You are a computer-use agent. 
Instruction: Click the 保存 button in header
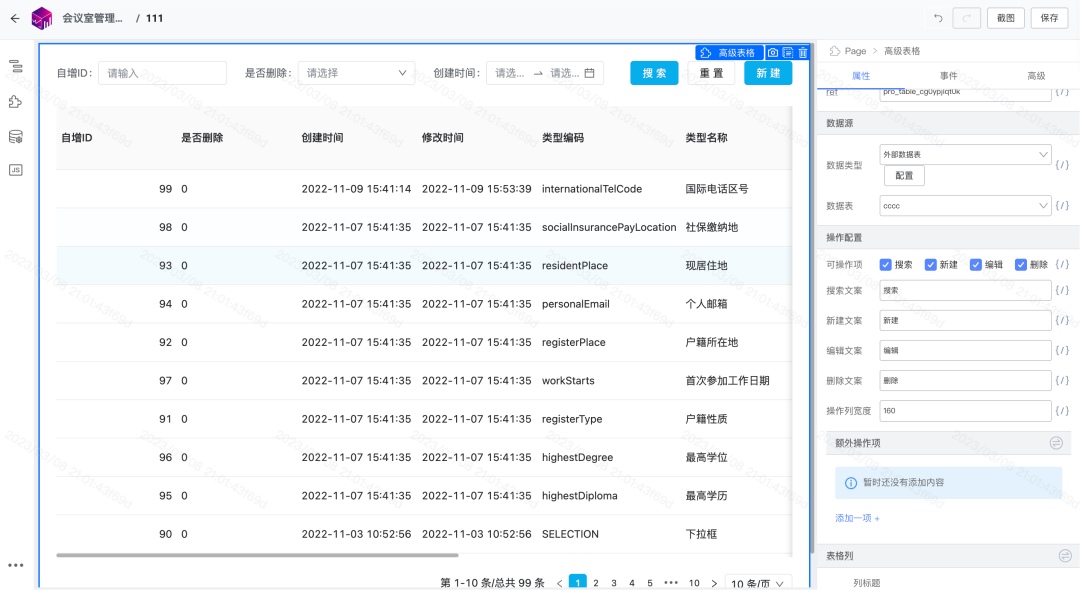pyautogui.click(x=1049, y=18)
